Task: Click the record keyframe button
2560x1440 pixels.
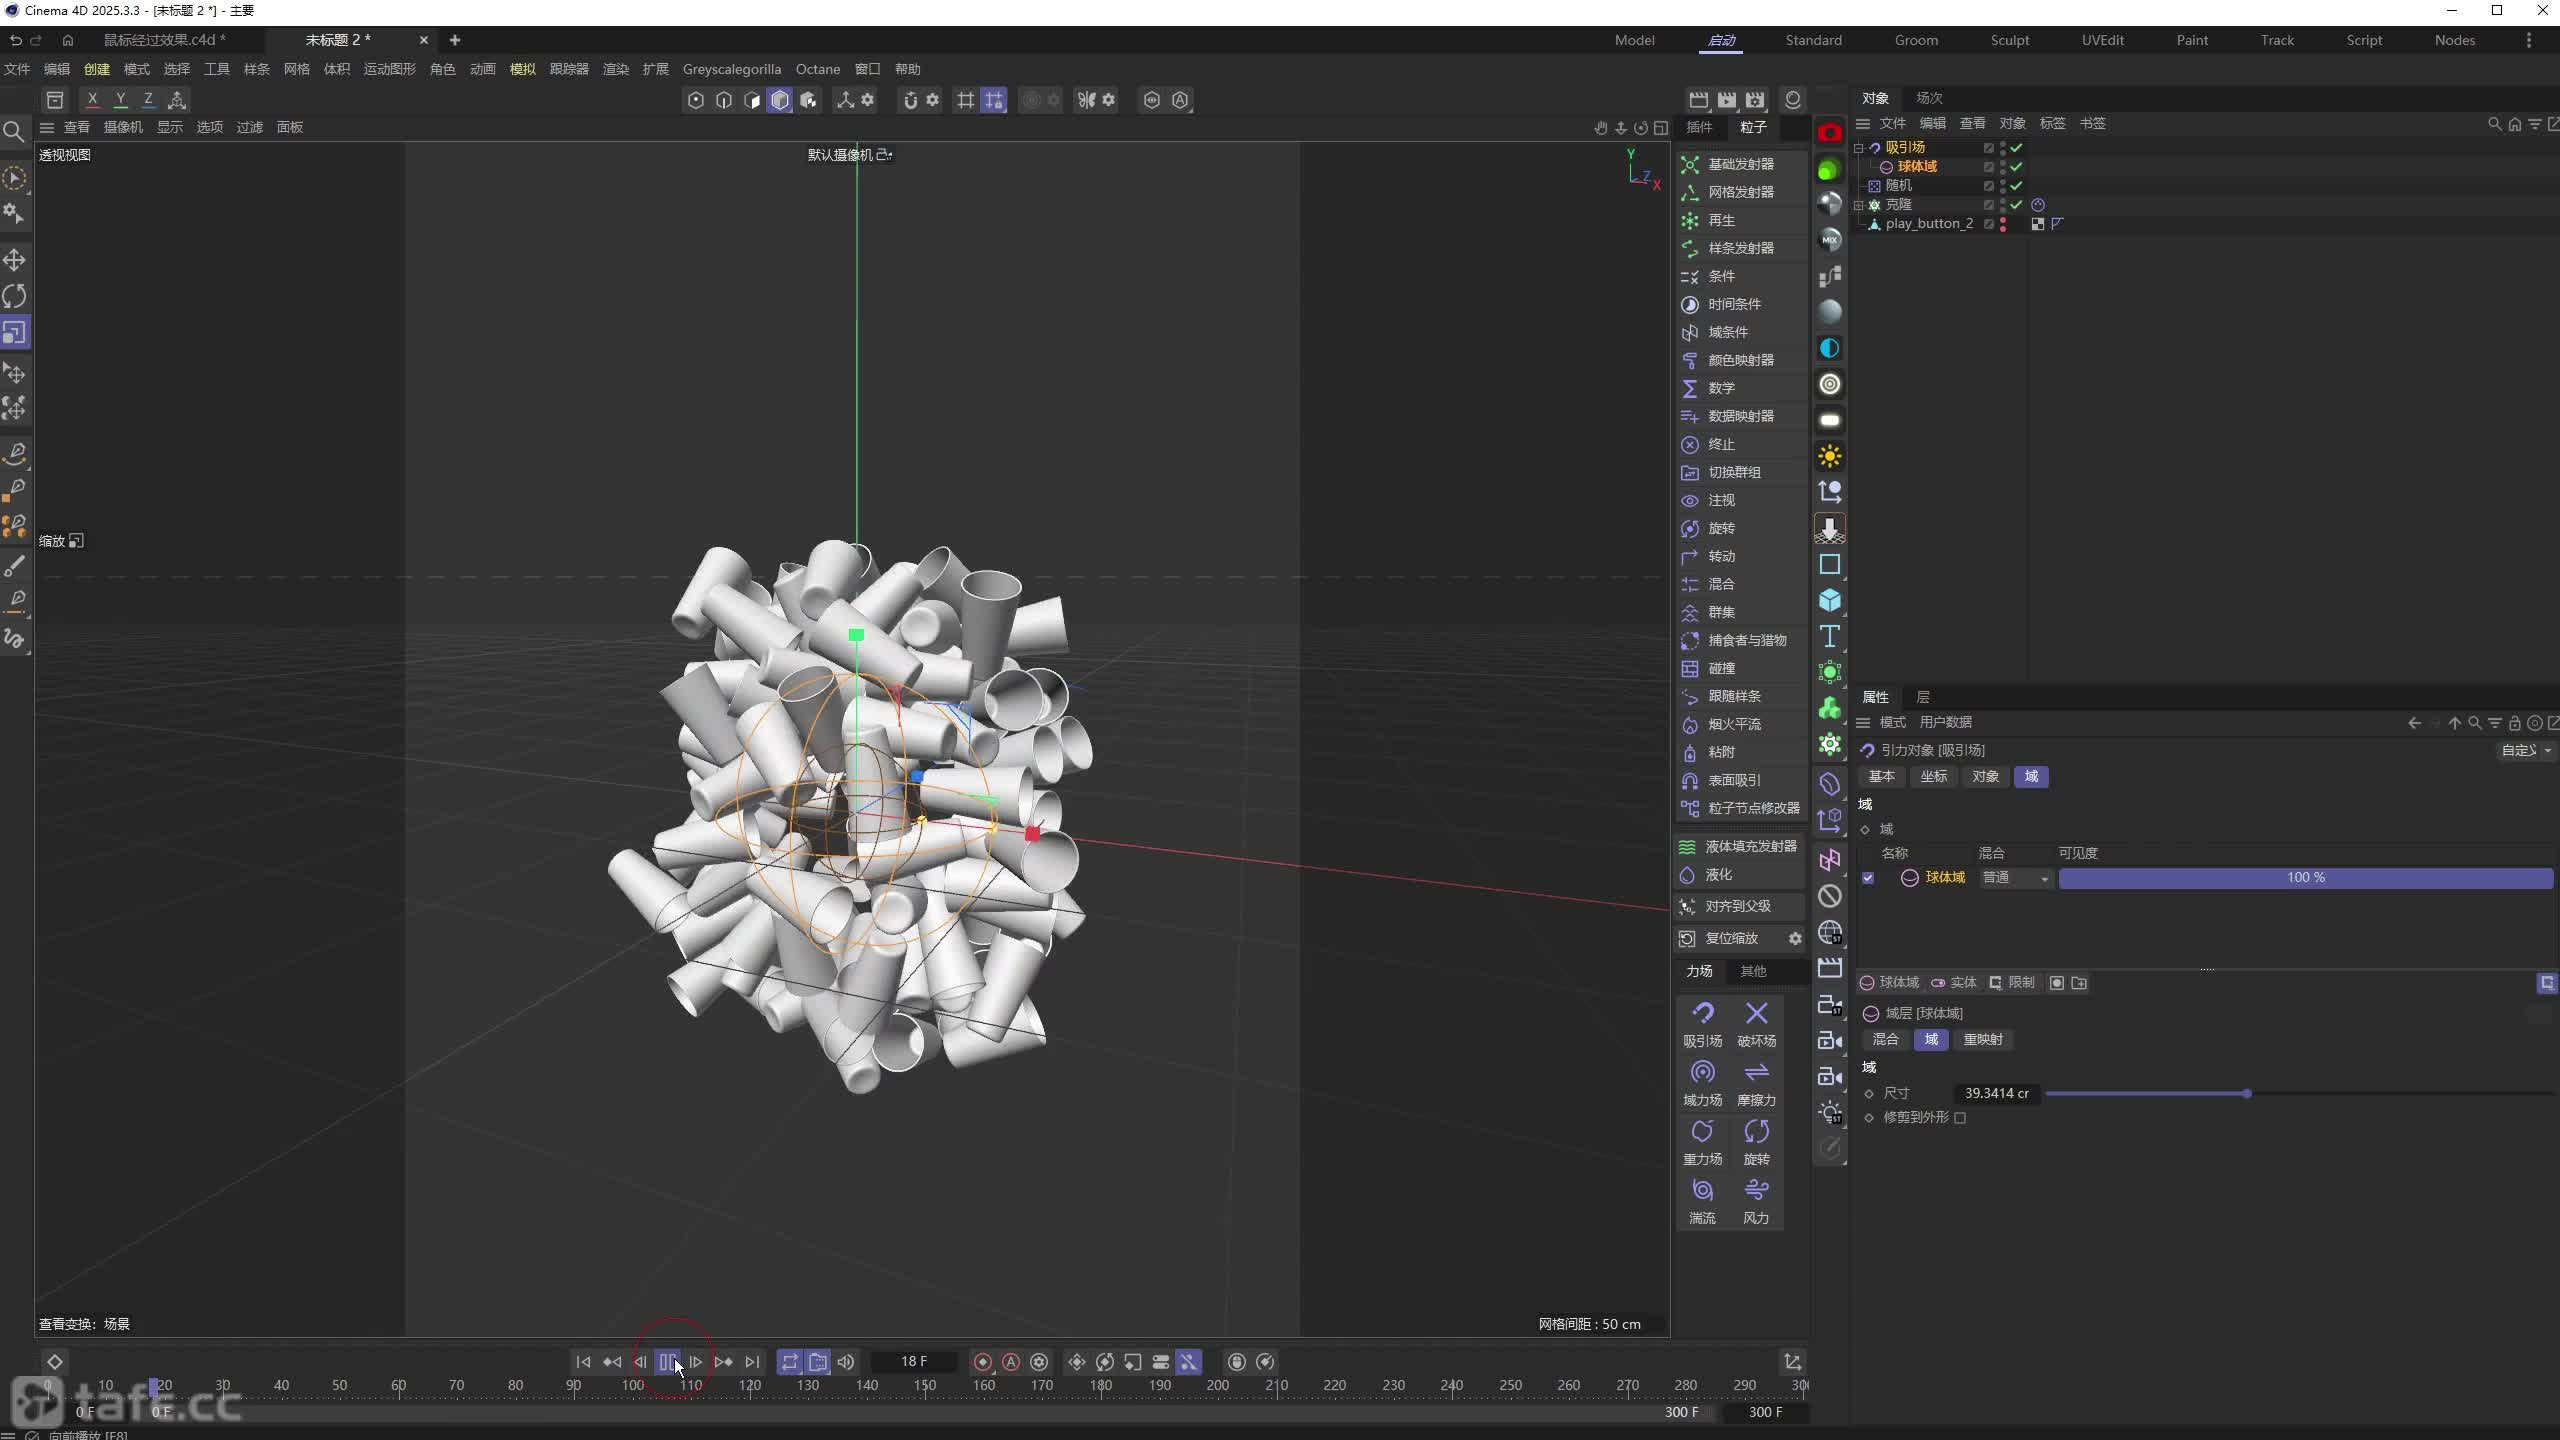Action: (x=983, y=1362)
